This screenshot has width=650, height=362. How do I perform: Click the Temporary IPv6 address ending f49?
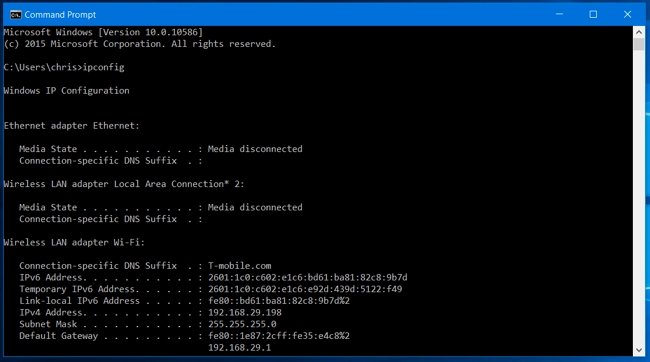pyautogui.click(x=305, y=289)
